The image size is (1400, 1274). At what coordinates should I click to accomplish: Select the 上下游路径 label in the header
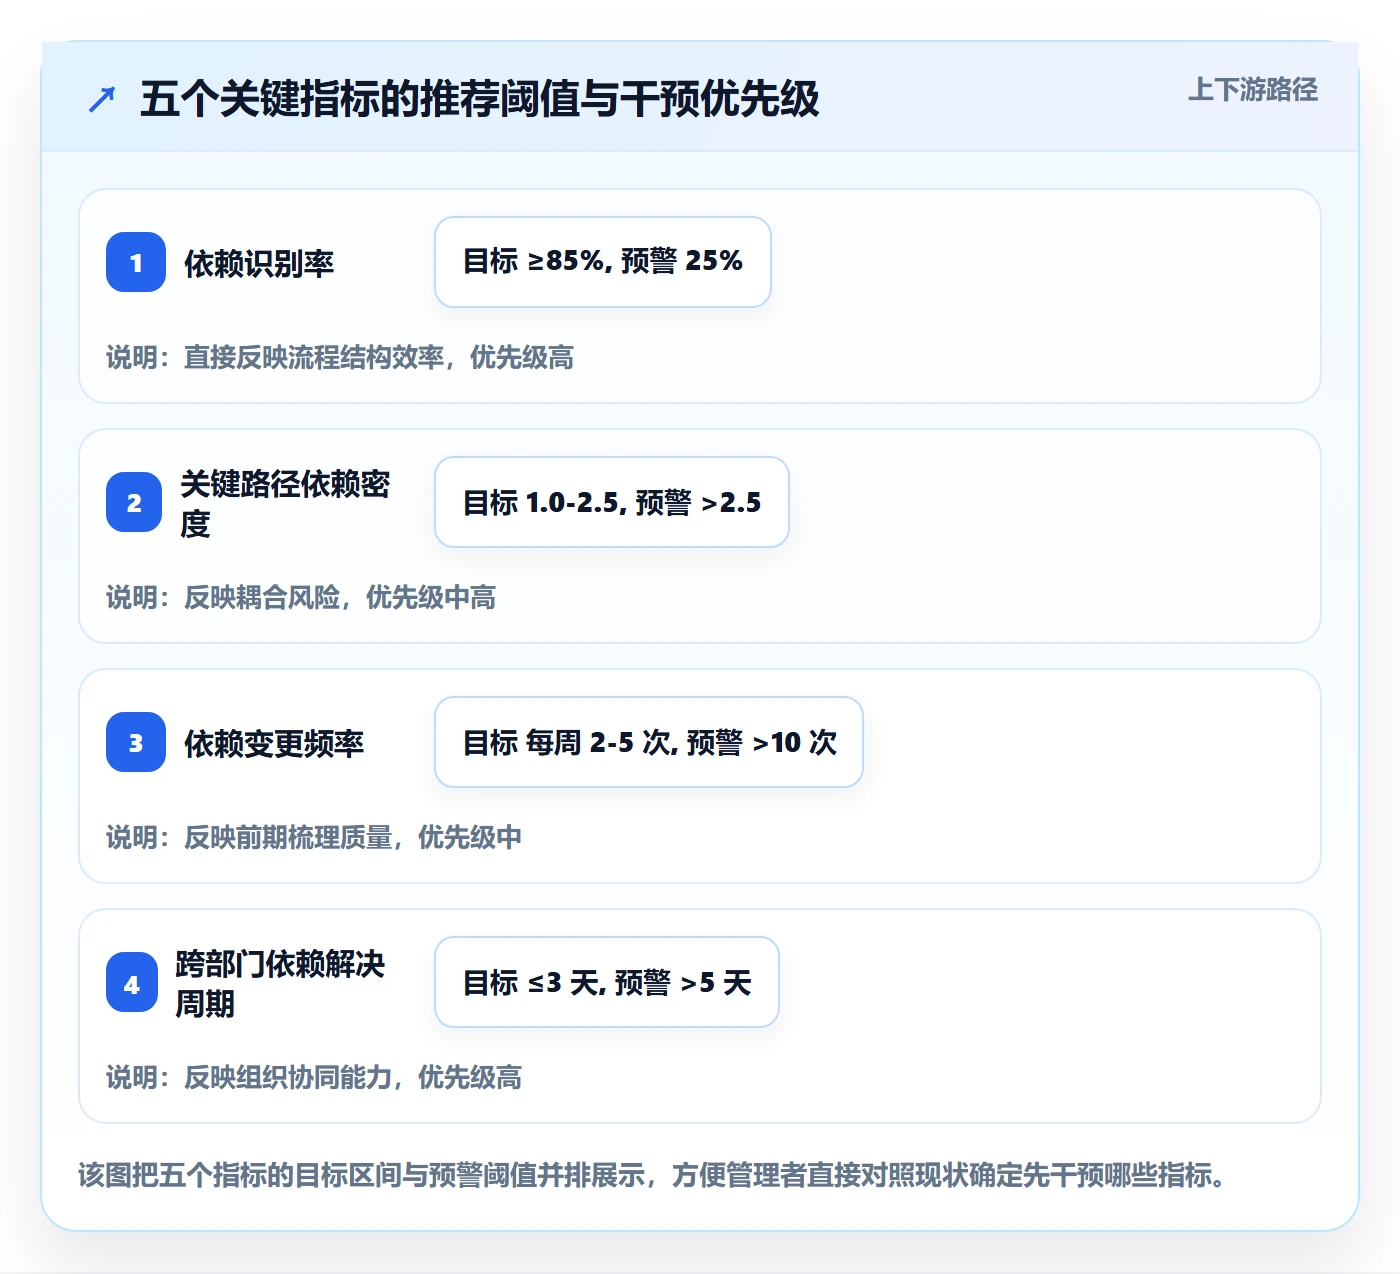[1252, 90]
